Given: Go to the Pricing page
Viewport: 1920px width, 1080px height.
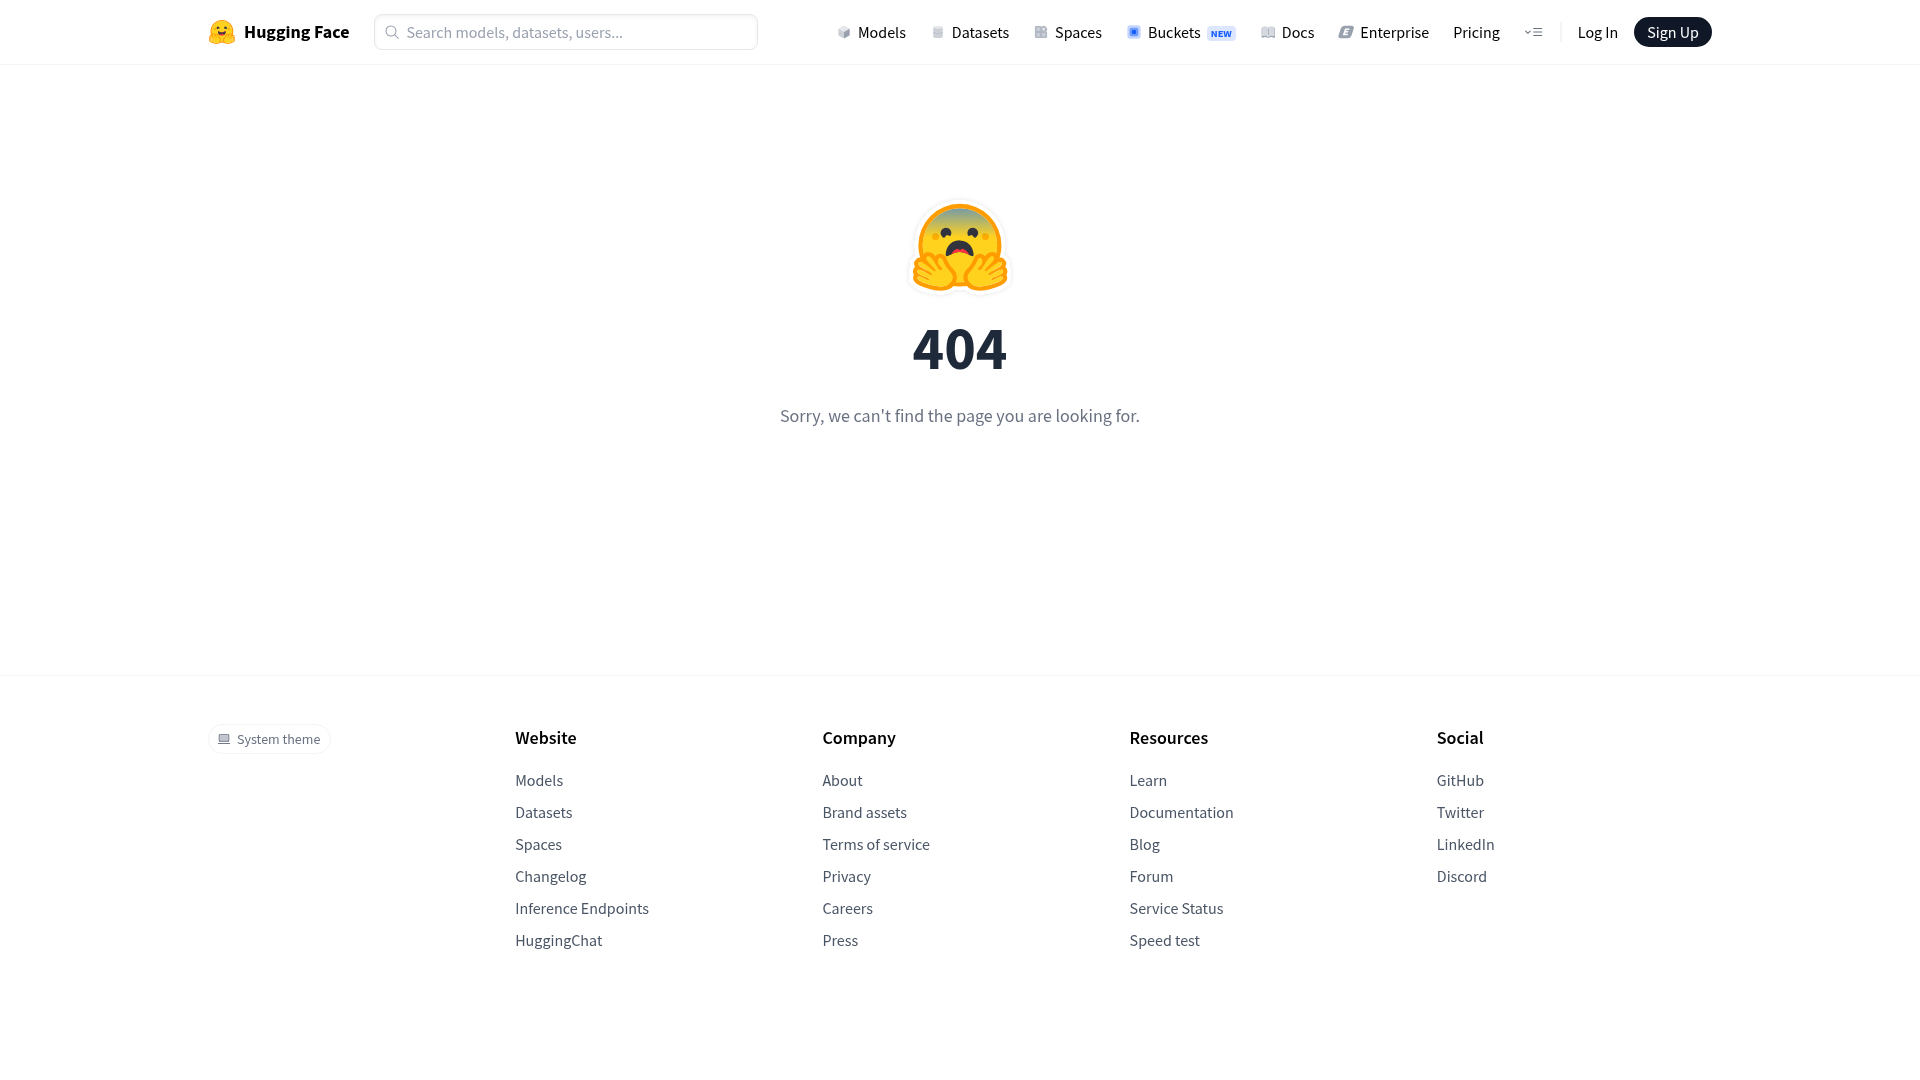Looking at the screenshot, I should click(1476, 32).
